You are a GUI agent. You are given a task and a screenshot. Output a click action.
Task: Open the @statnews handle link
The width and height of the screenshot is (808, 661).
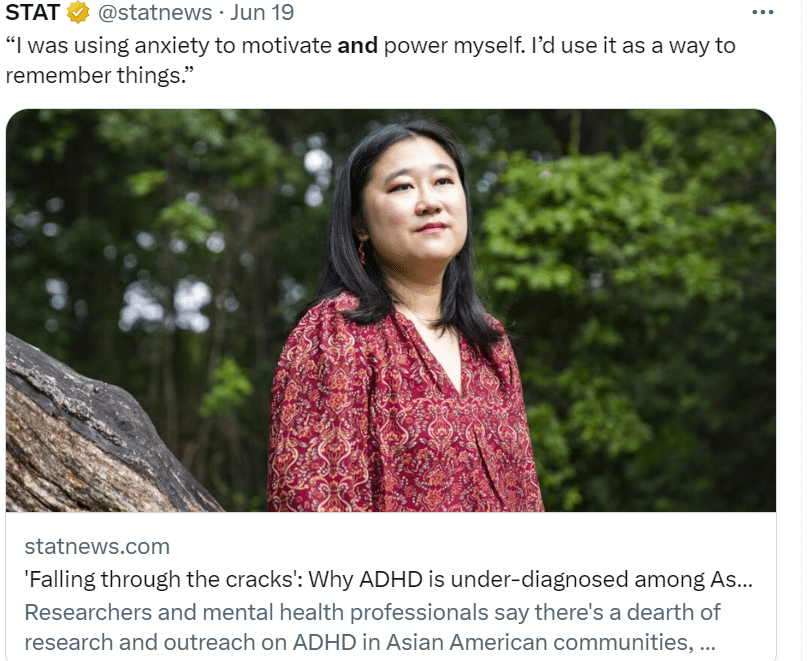click(x=155, y=12)
